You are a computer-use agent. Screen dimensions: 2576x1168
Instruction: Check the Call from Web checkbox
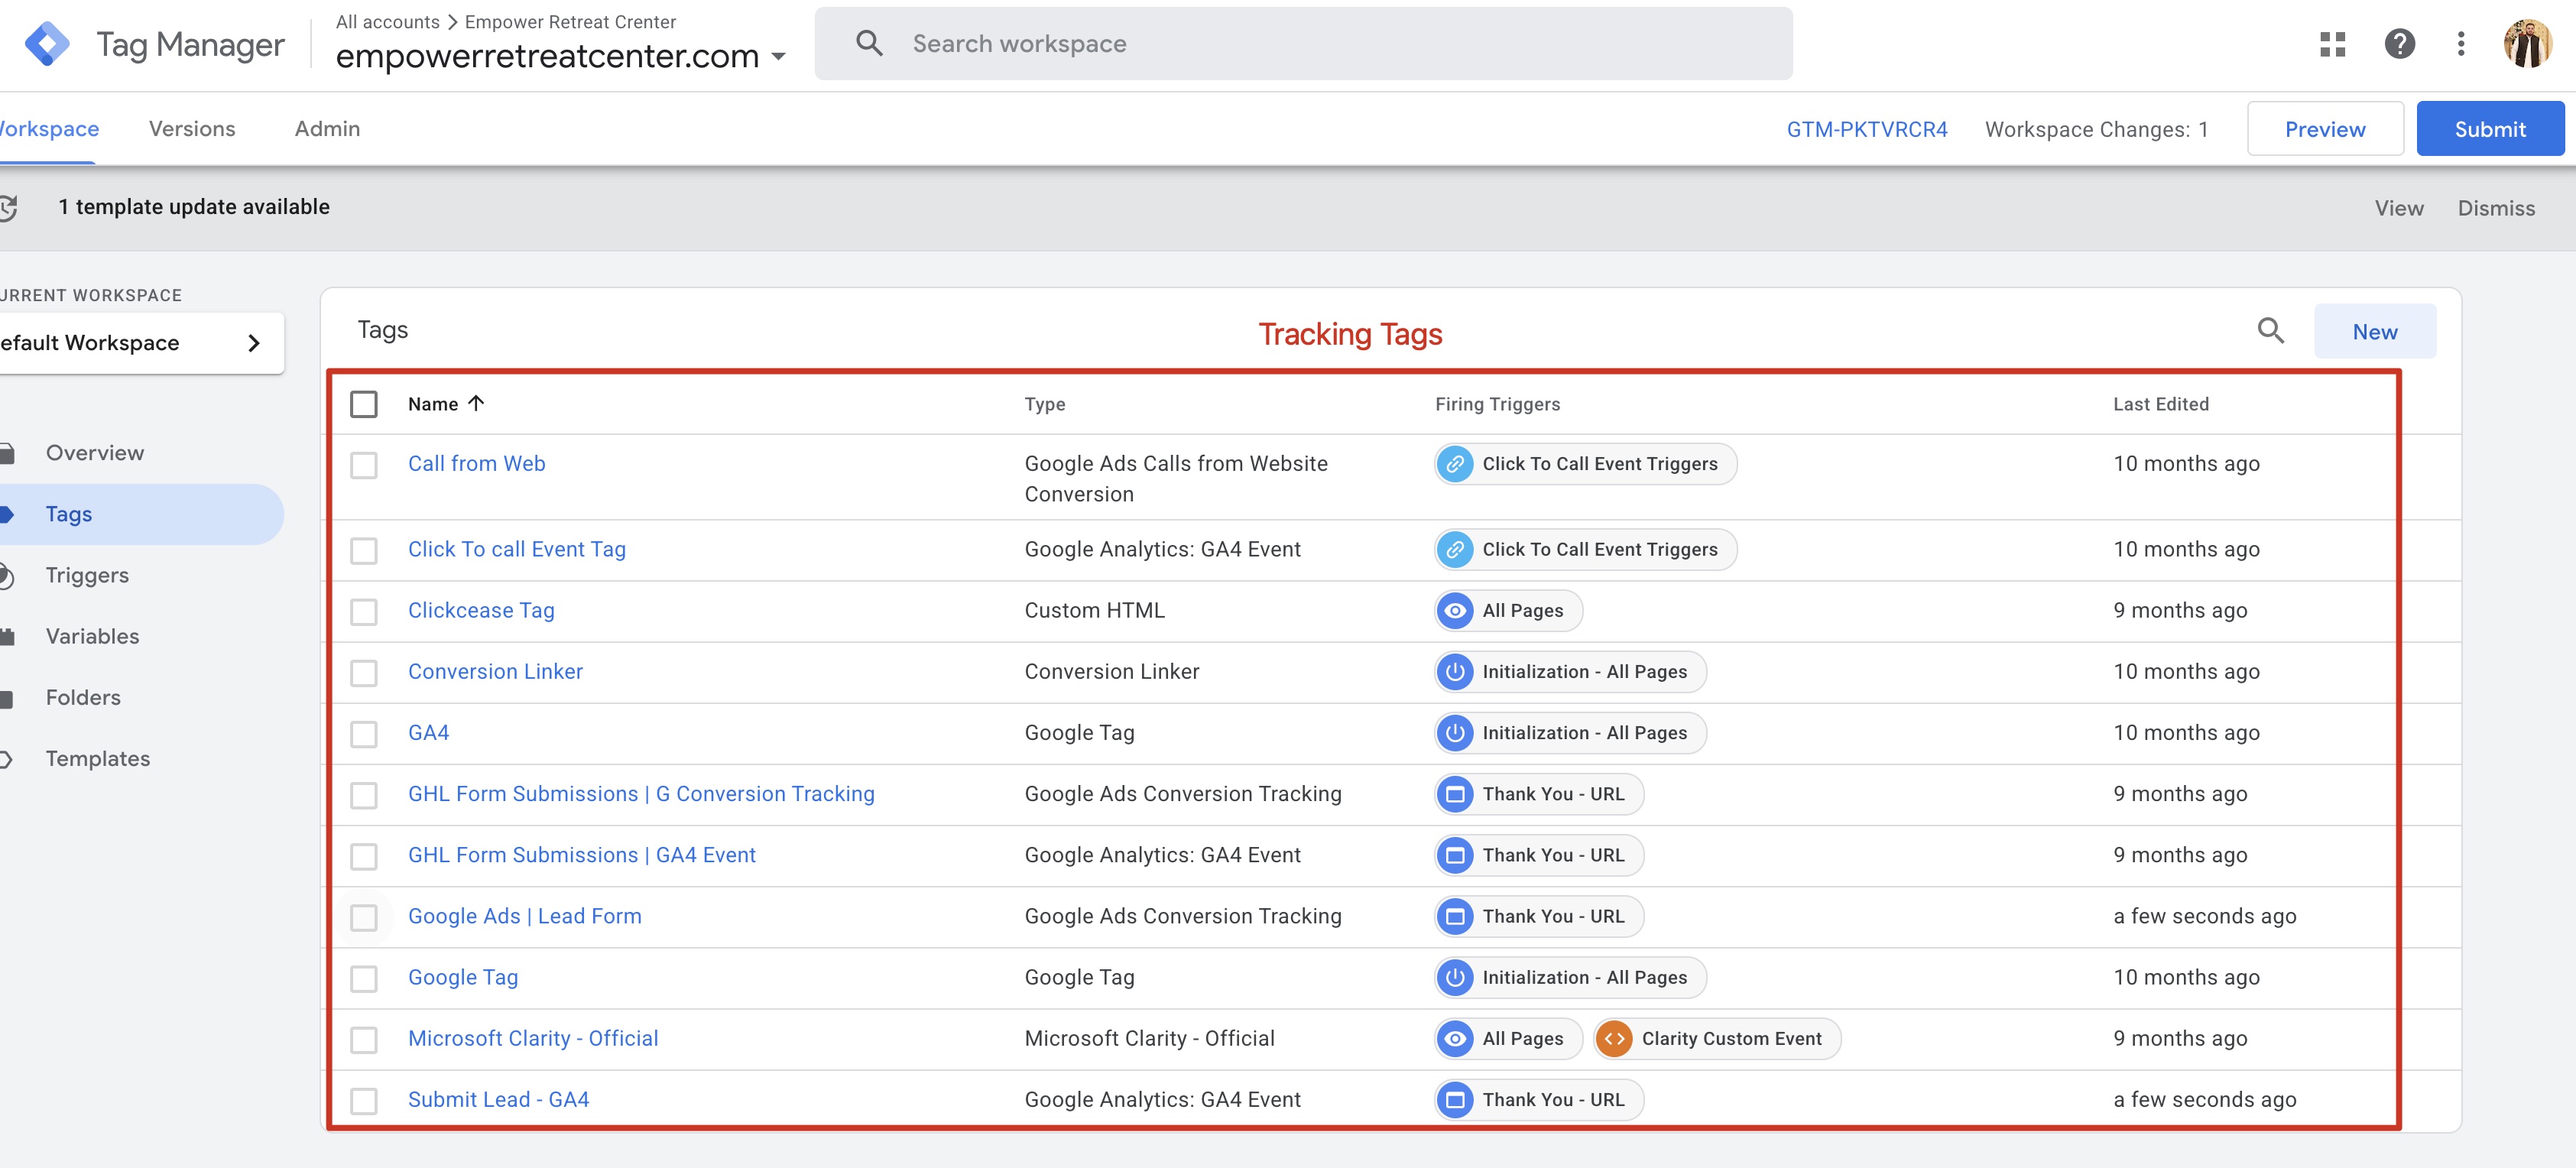click(x=364, y=466)
